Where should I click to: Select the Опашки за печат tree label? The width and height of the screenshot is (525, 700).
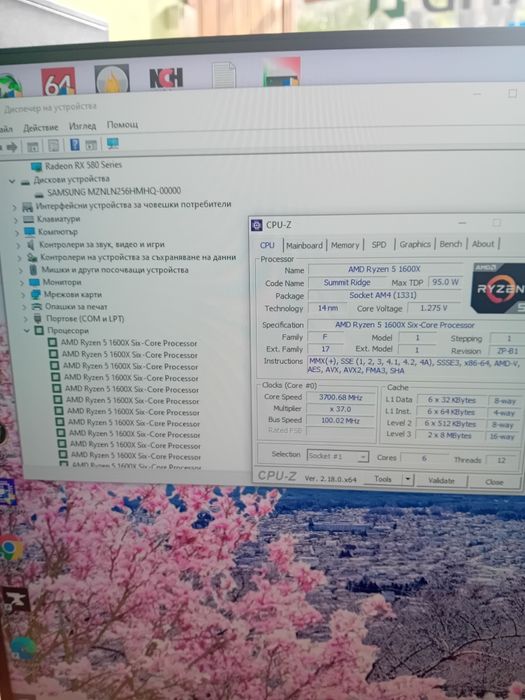tap(76, 307)
